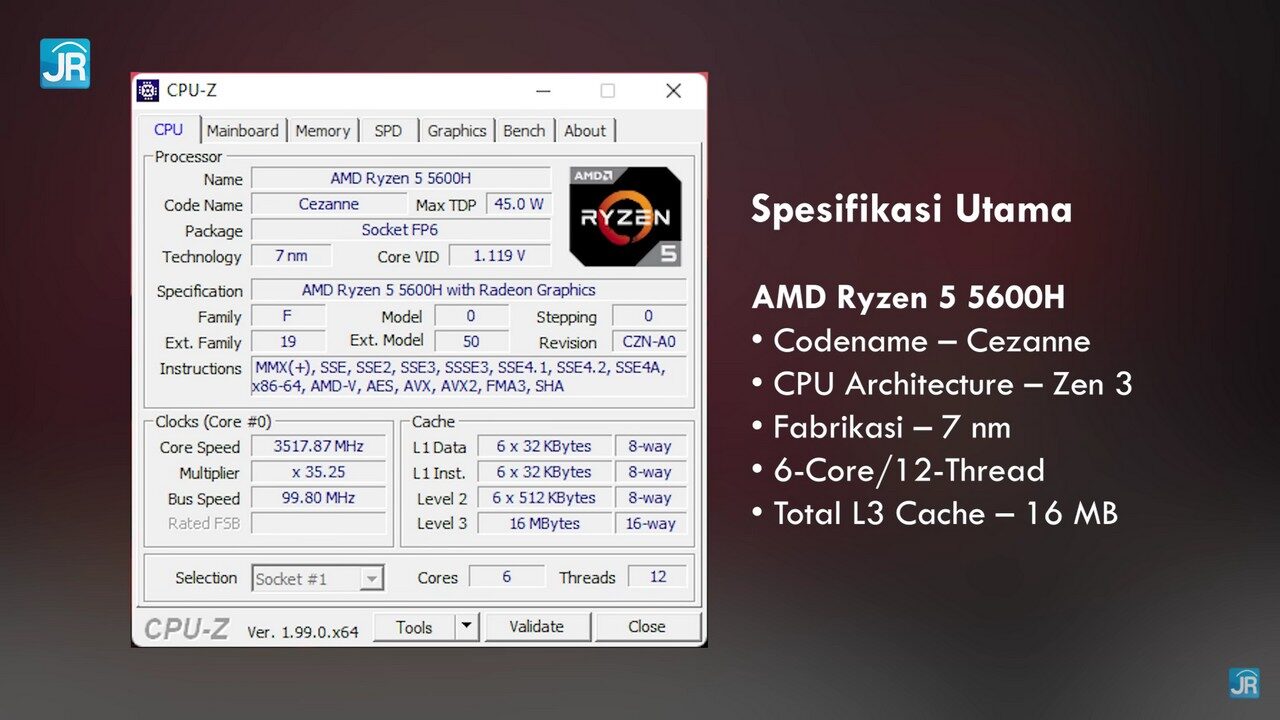Click the Core Speed value field
Image resolution: width=1280 pixels, height=720 pixels.
pos(318,447)
